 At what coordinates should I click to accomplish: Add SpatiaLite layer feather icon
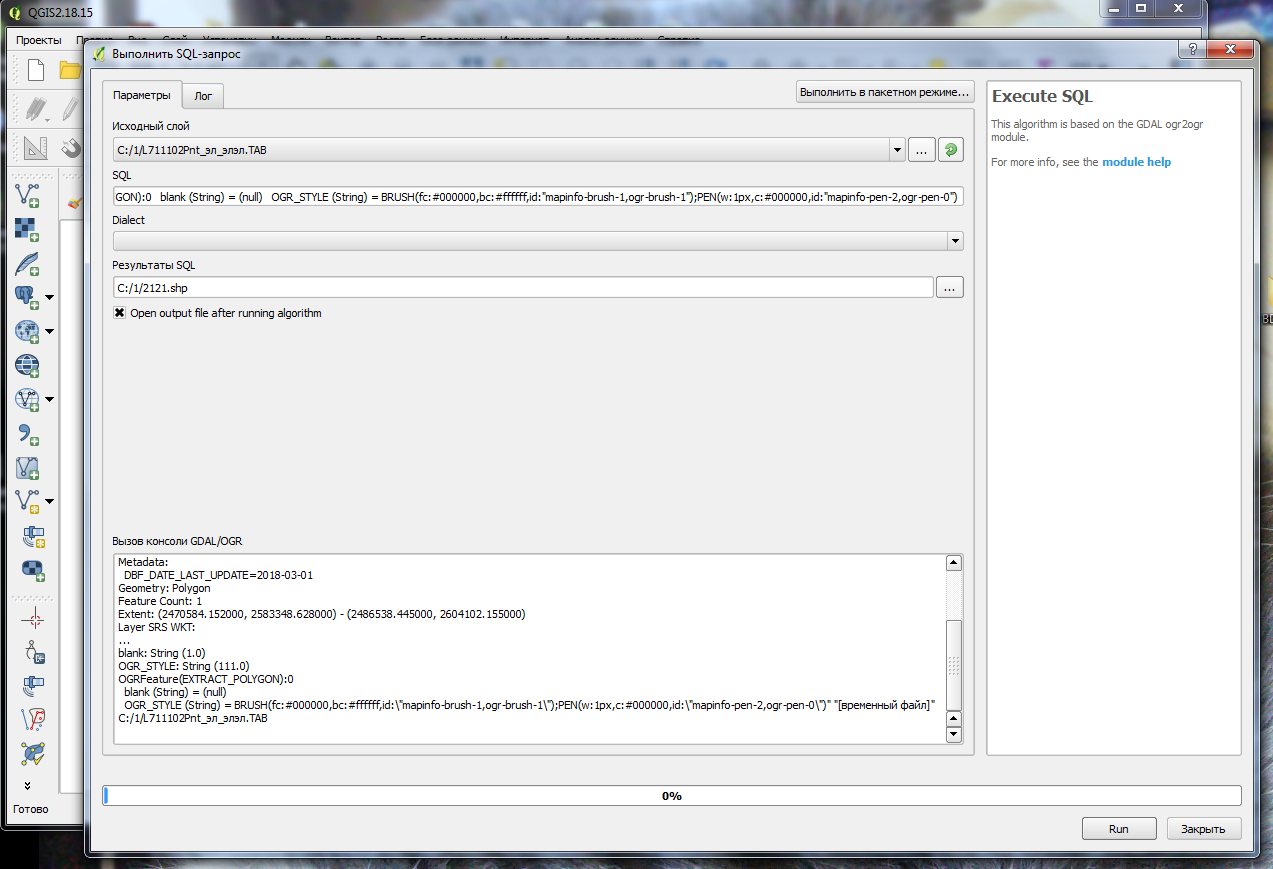27,263
